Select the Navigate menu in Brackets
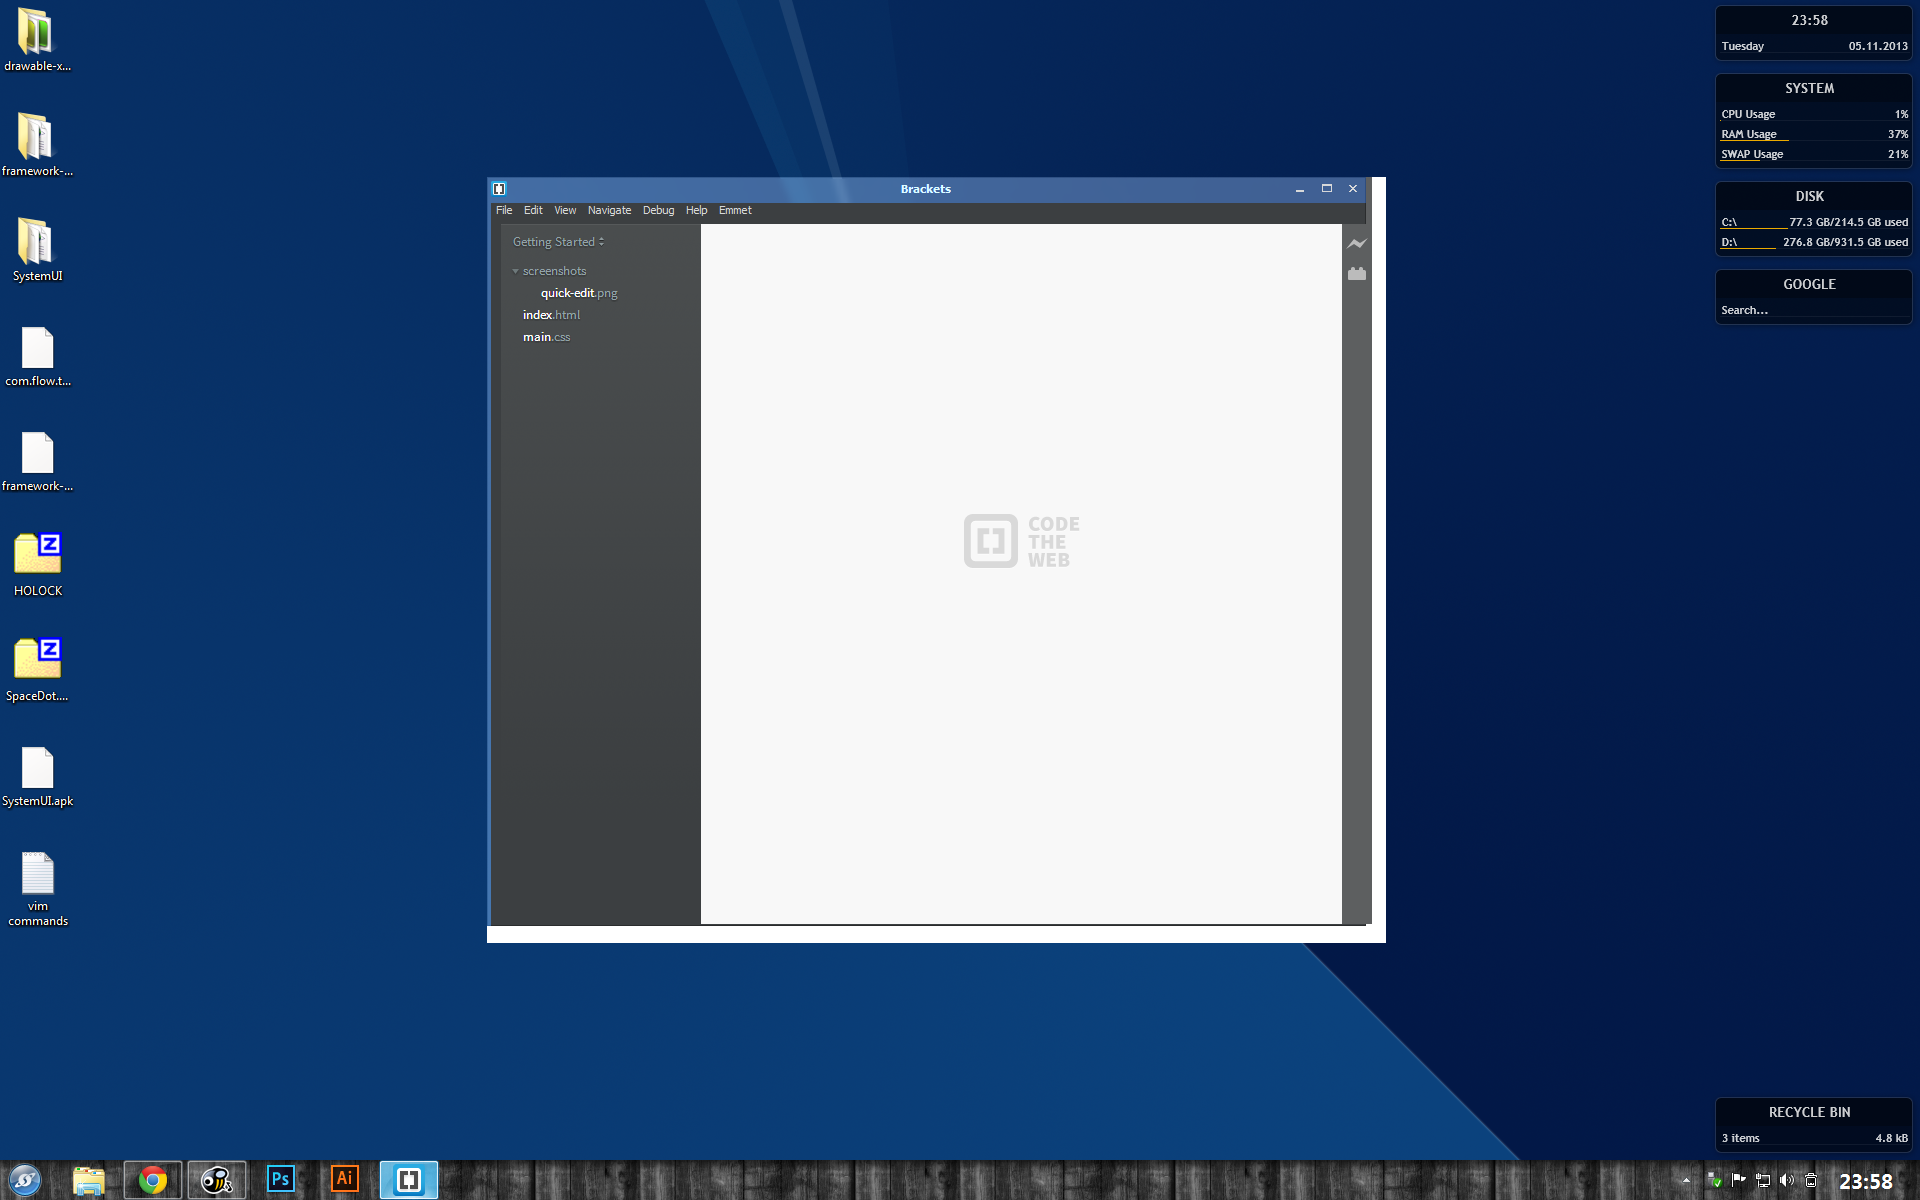This screenshot has width=1920, height=1200. (x=608, y=209)
